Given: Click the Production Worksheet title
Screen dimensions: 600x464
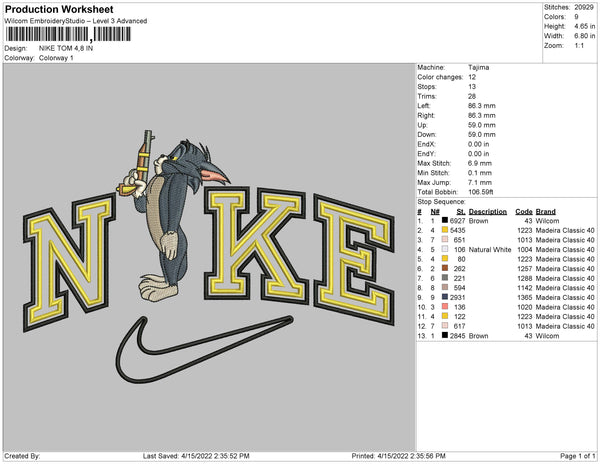Looking at the screenshot, I should [59, 9].
